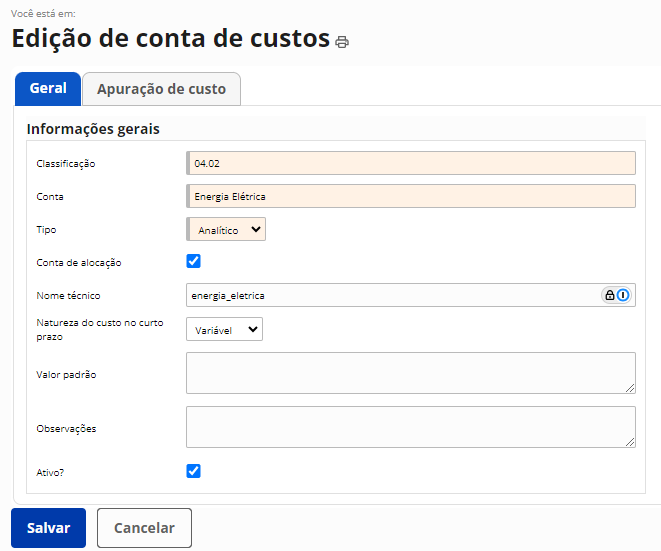Click the Edição de conta de custos title

tap(171, 38)
